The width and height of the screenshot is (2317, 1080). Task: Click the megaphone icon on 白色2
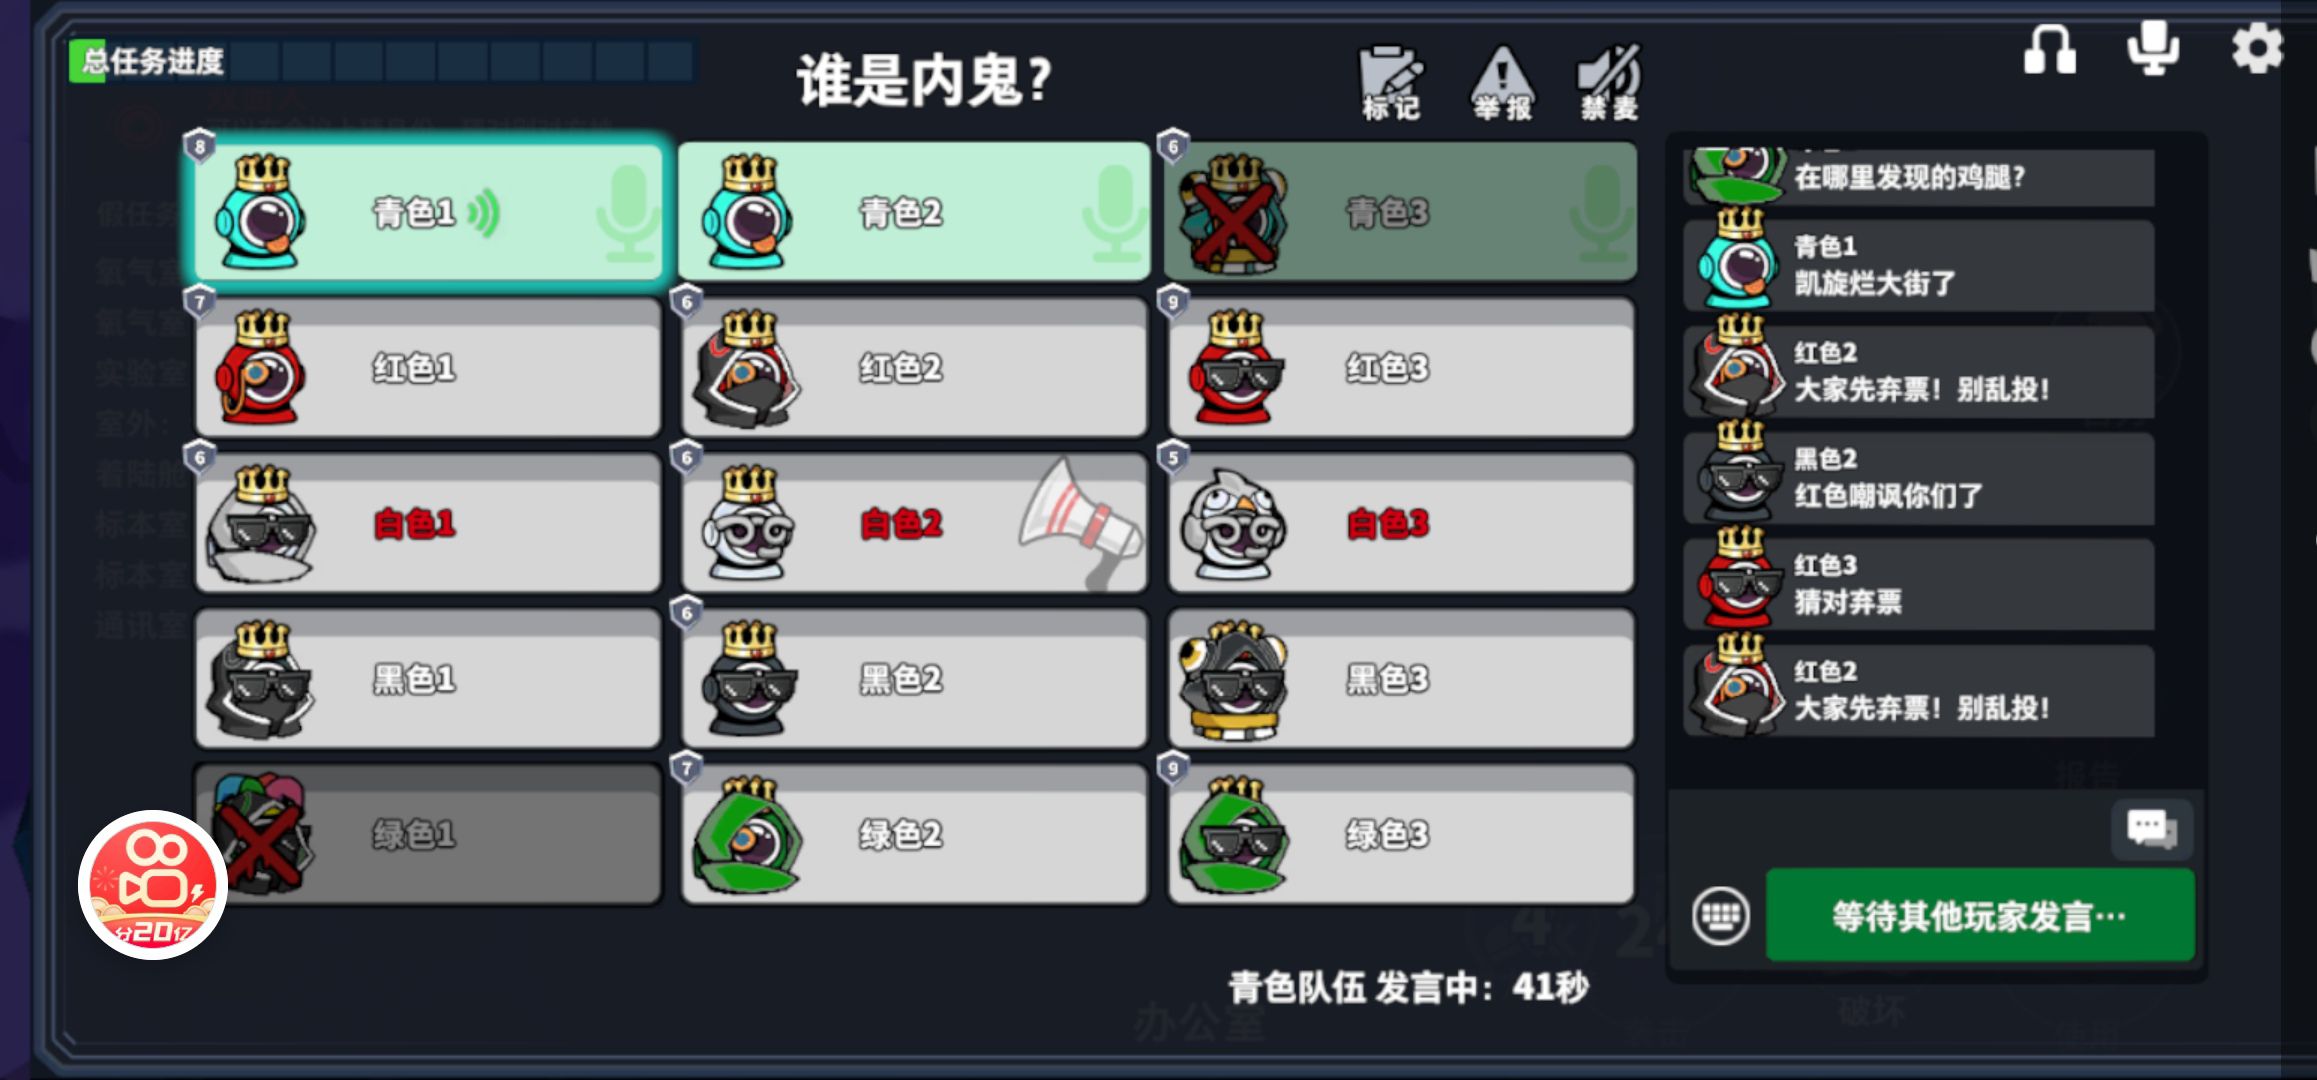pos(1080,522)
